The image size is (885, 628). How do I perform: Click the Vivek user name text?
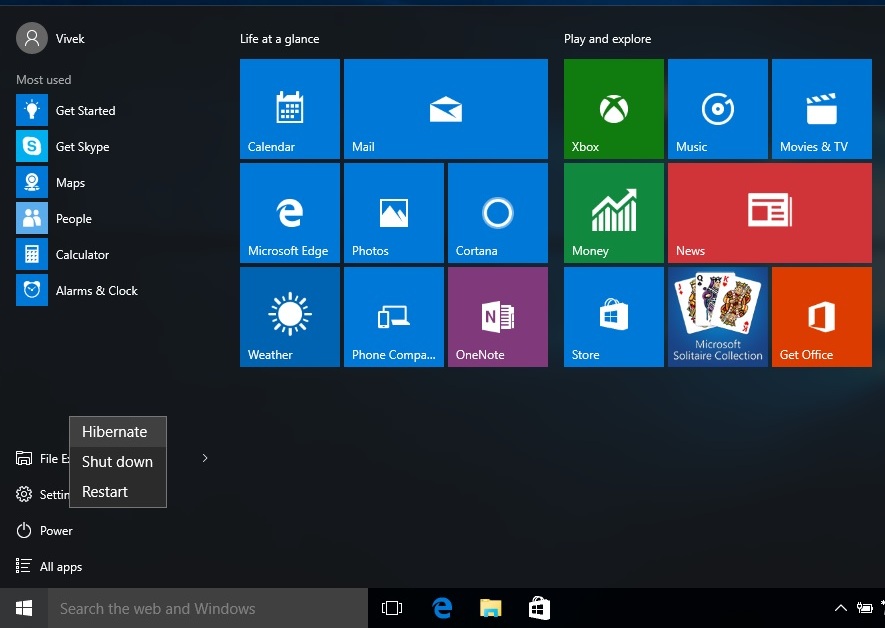70,38
